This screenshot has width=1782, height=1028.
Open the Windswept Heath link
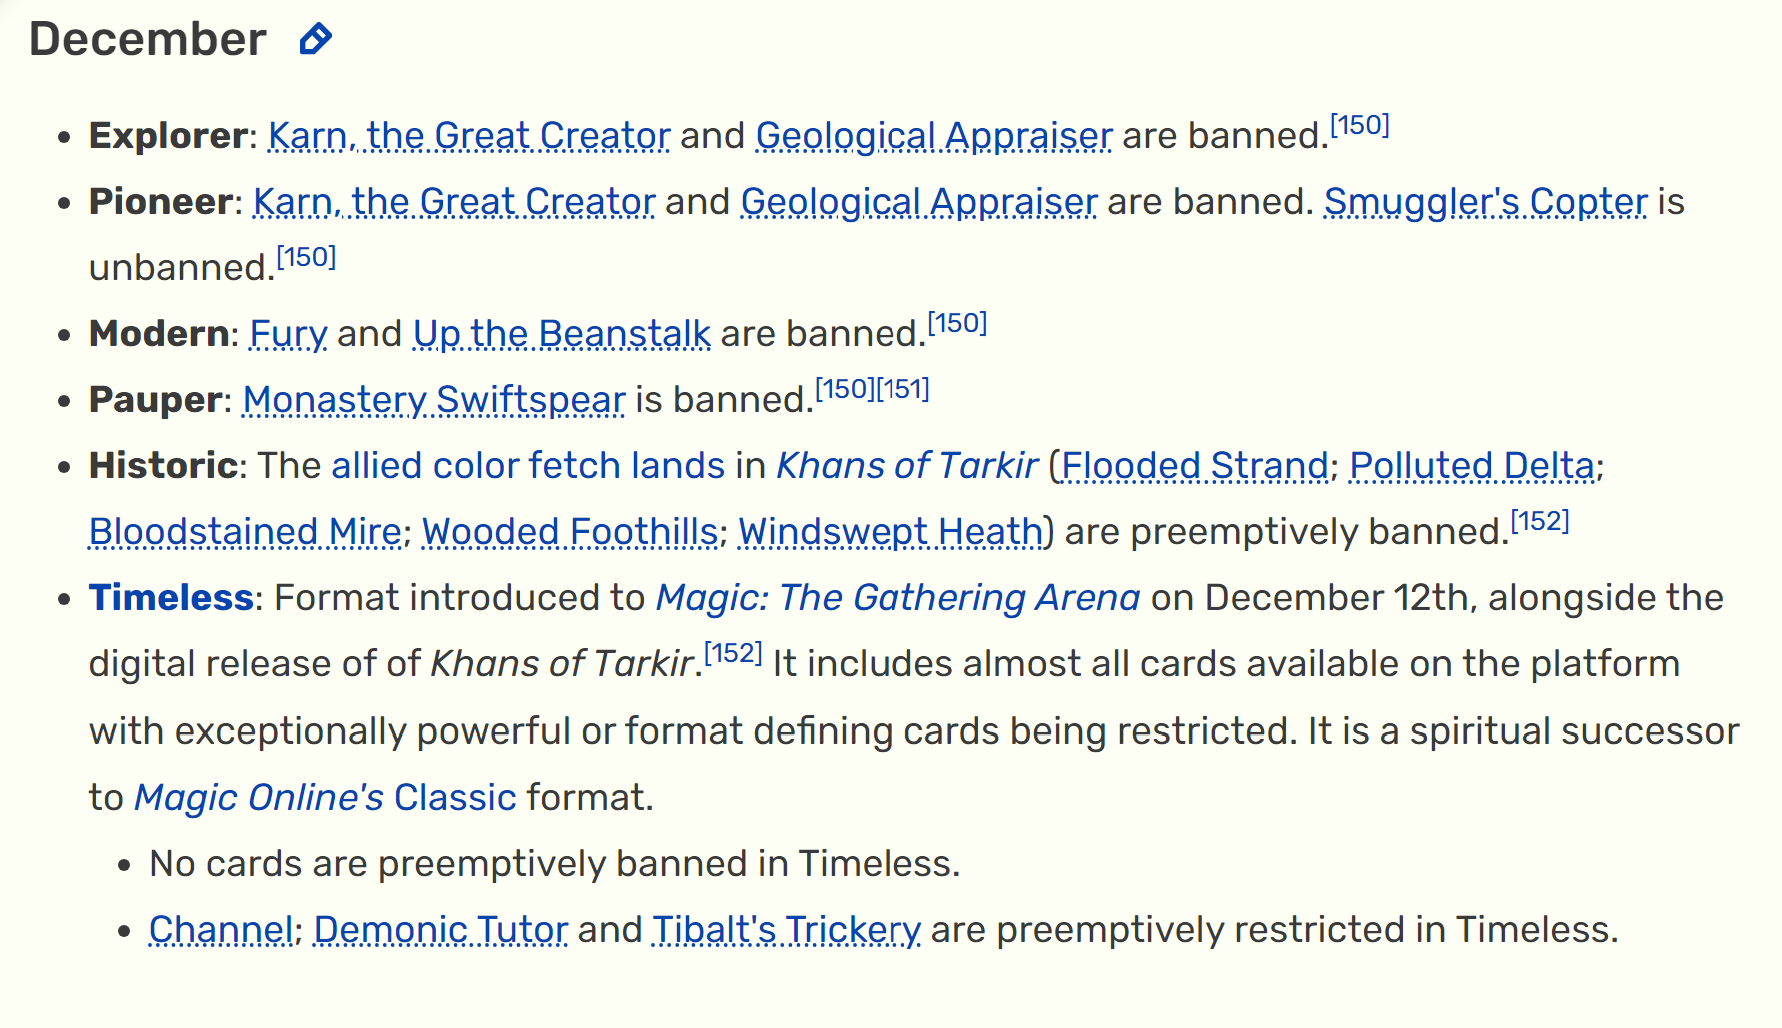pos(891,532)
